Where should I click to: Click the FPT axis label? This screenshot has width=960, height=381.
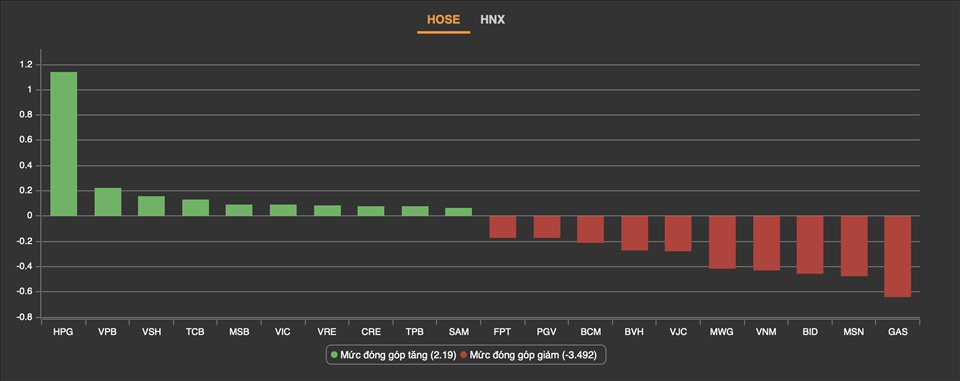click(503, 332)
